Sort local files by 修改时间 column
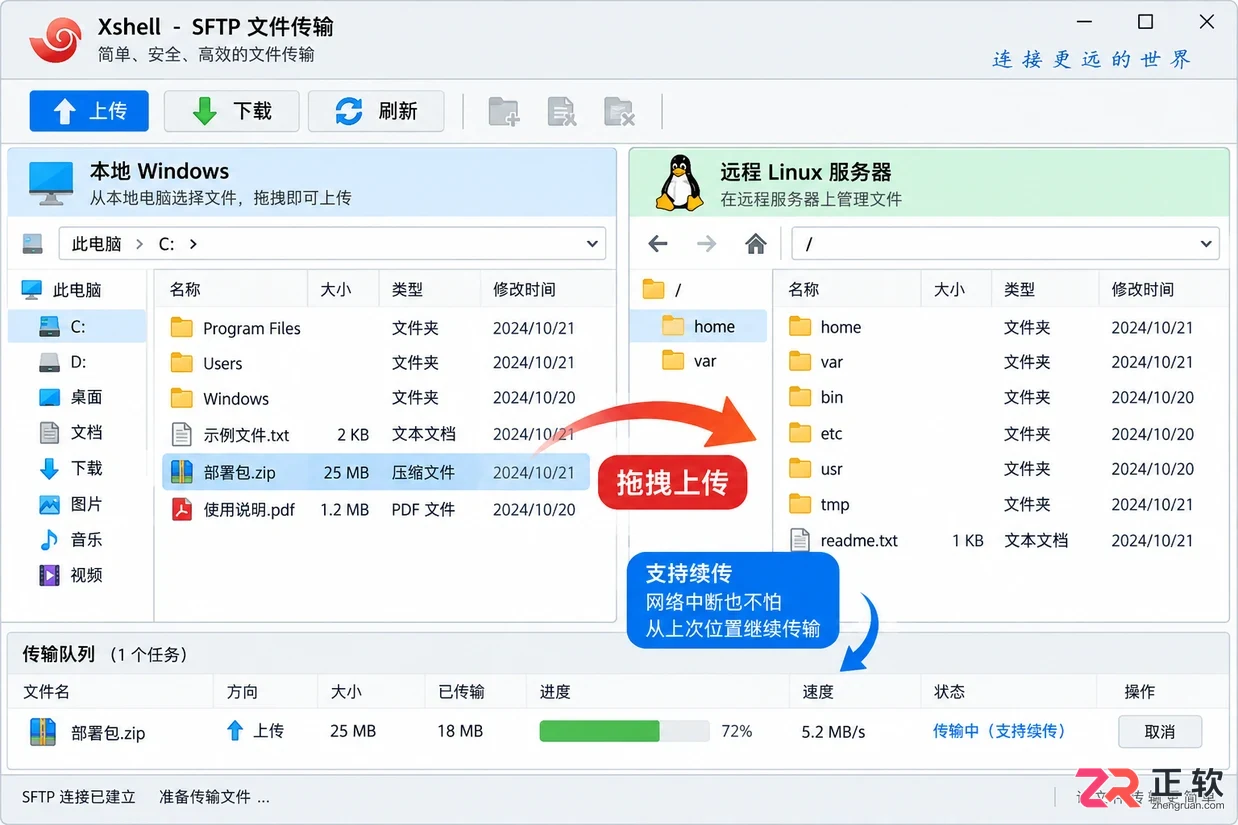The height and width of the screenshot is (825, 1238). (x=524, y=289)
